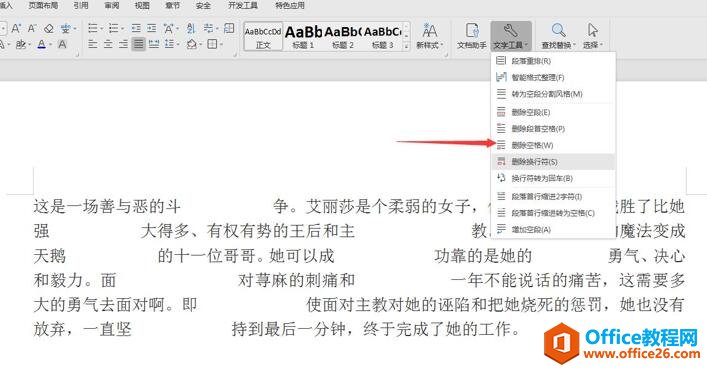Click the borders icon

tap(212, 44)
